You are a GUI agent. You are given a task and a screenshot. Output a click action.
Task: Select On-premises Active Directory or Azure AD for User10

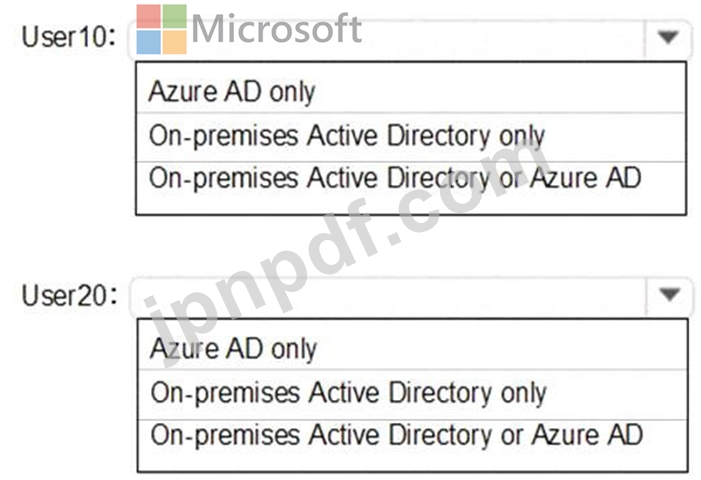coord(410,179)
